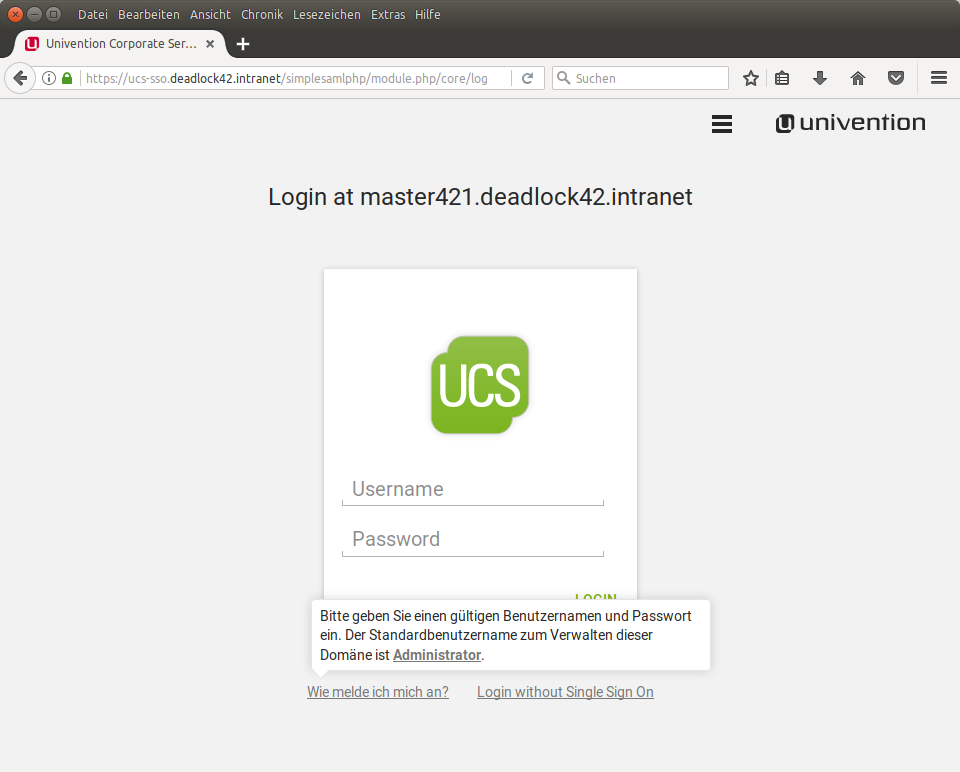This screenshot has width=960, height=772.
Task: Focus the Password field
Action: (472, 539)
